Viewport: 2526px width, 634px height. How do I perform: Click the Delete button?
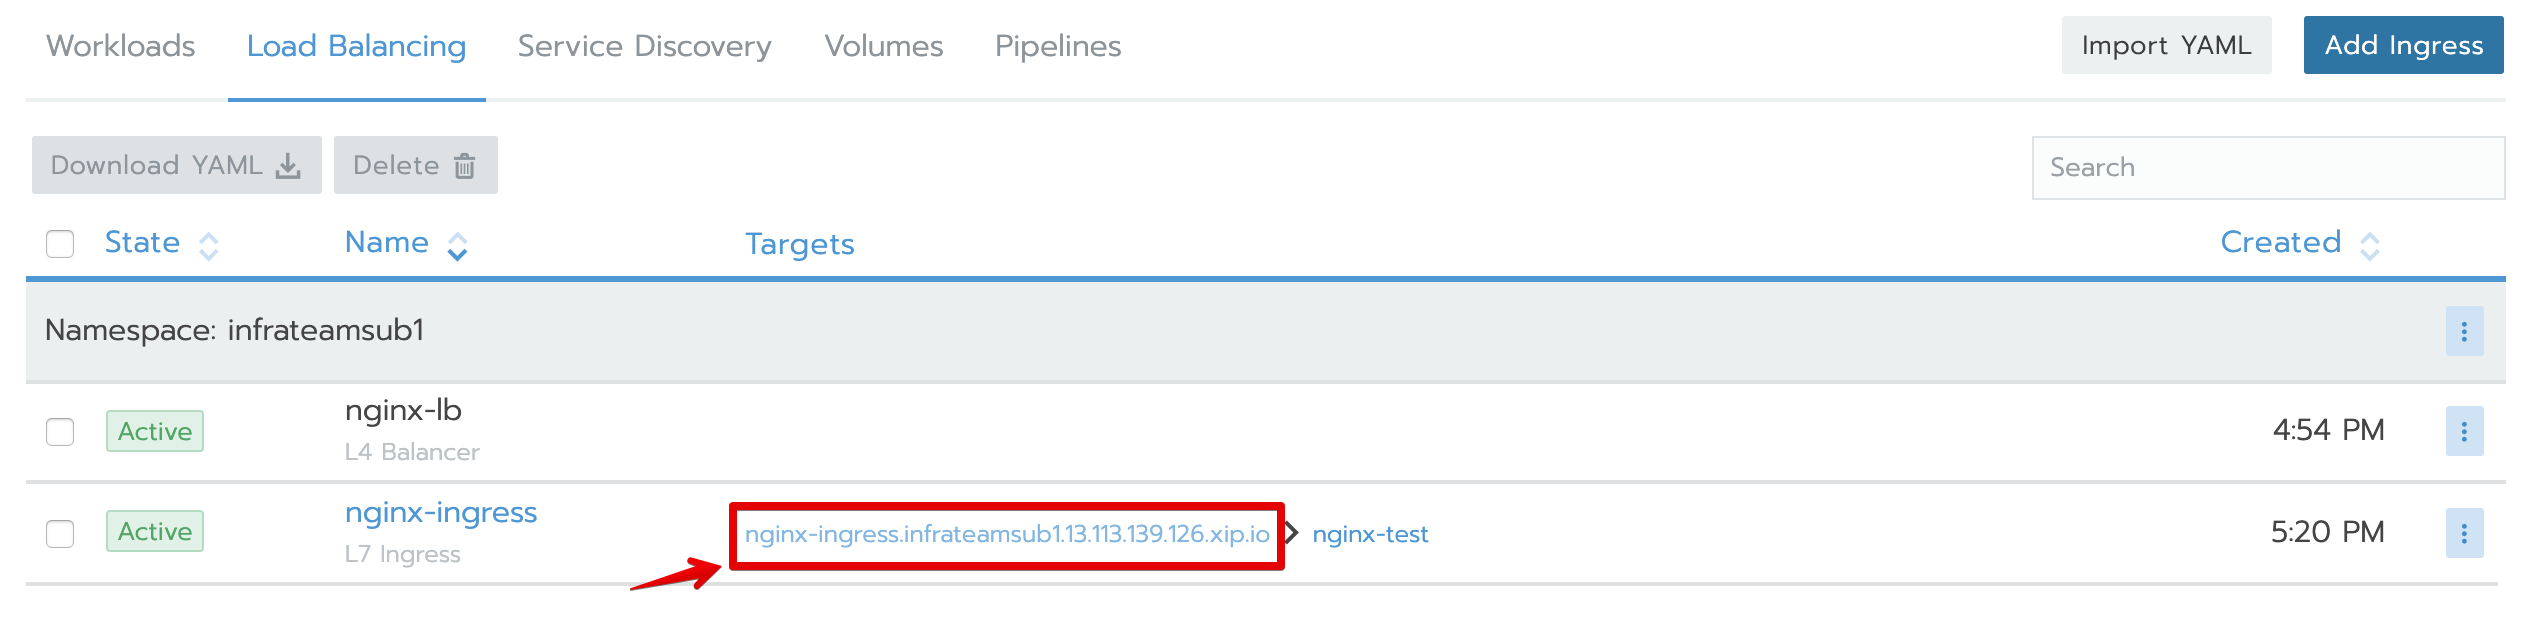[x=415, y=165]
